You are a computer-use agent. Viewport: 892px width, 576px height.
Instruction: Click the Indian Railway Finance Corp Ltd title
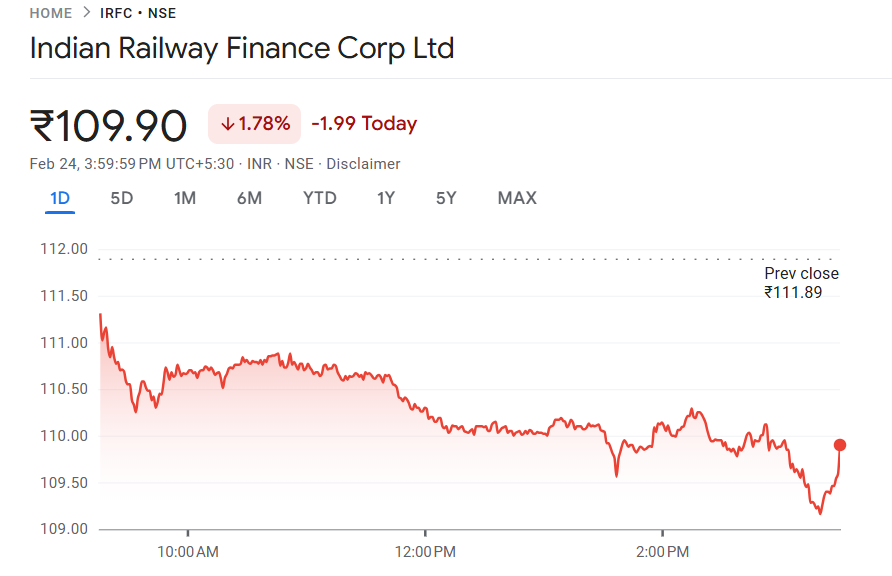[242, 48]
